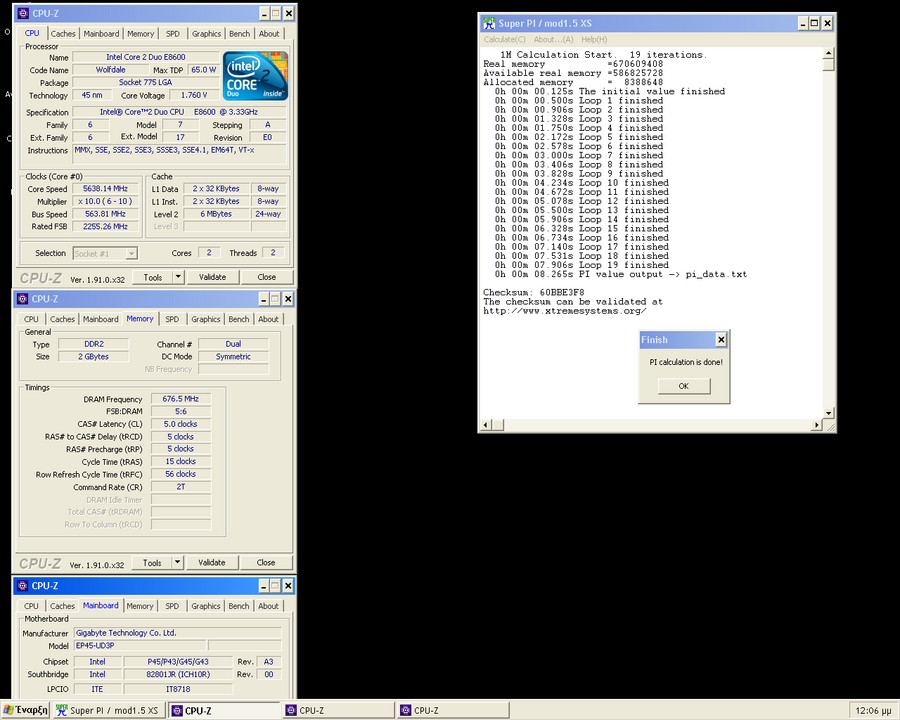Screen dimensions: 900x720
Task: Switch to Caches tab in the CPU-Z memory window
Action: click(62, 319)
